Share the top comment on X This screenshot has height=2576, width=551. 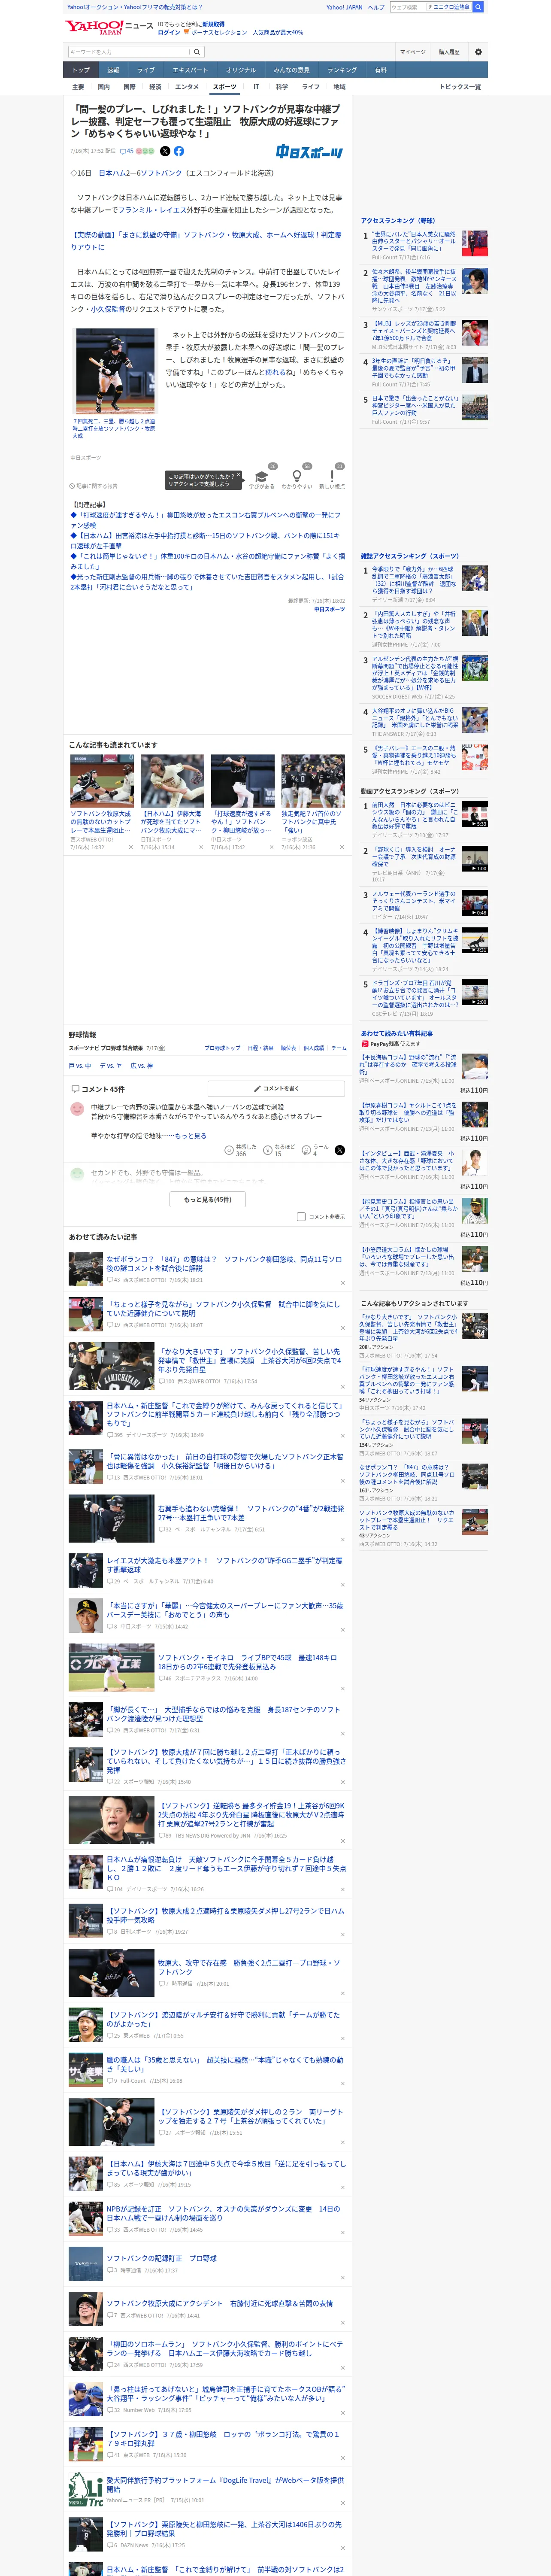pyautogui.click(x=340, y=1150)
